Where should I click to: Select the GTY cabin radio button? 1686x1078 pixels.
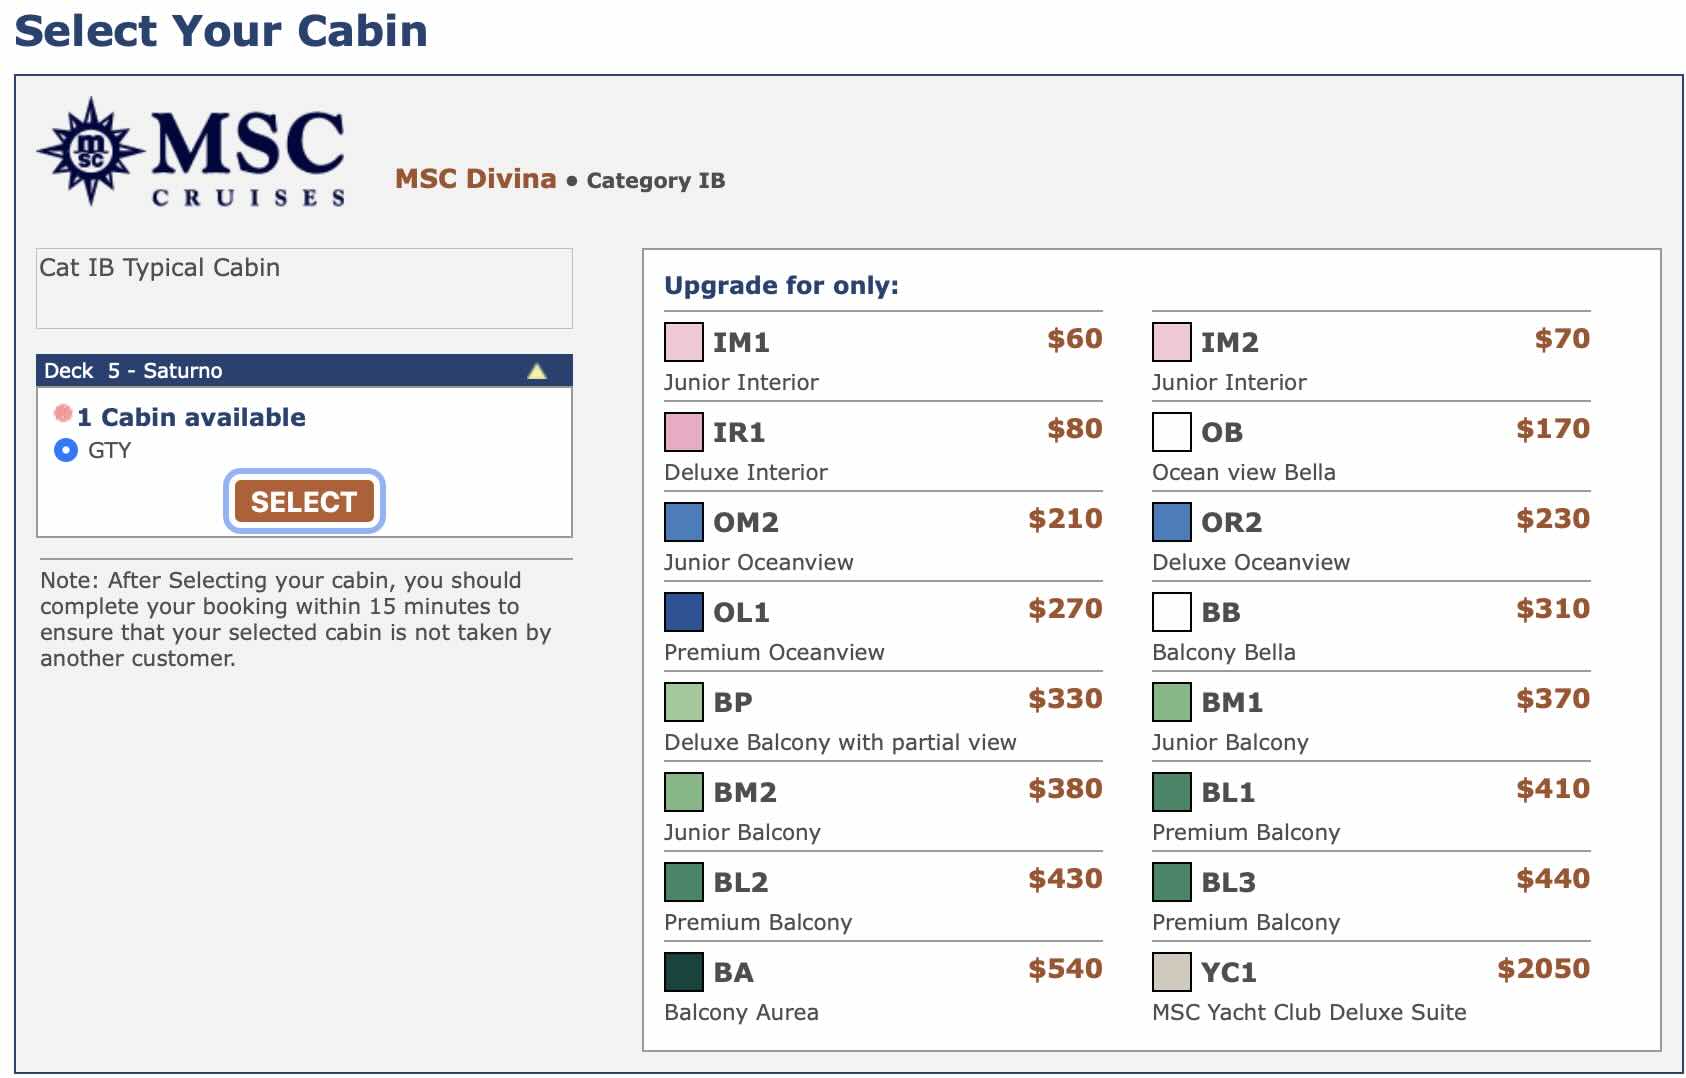(66, 450)
